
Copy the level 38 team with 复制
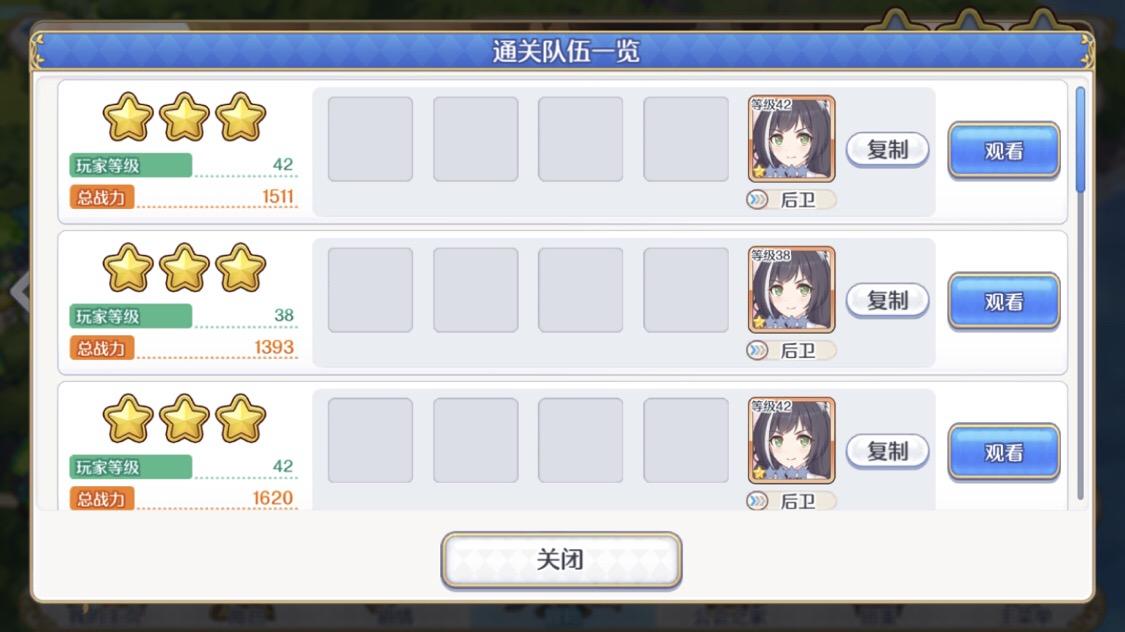coord(888,301)
